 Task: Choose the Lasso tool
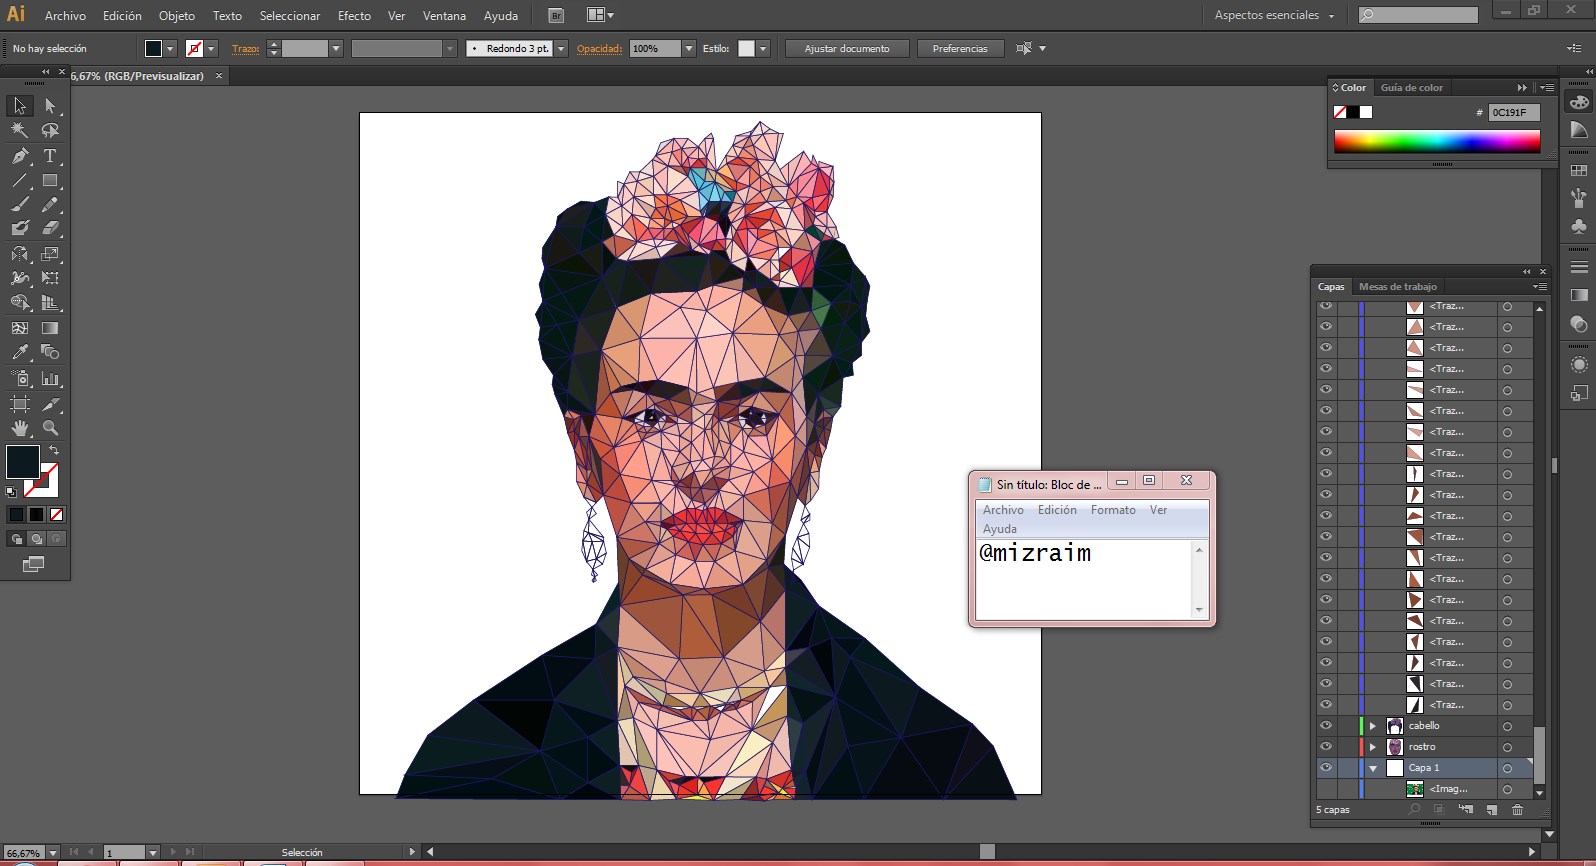[50, 130]
